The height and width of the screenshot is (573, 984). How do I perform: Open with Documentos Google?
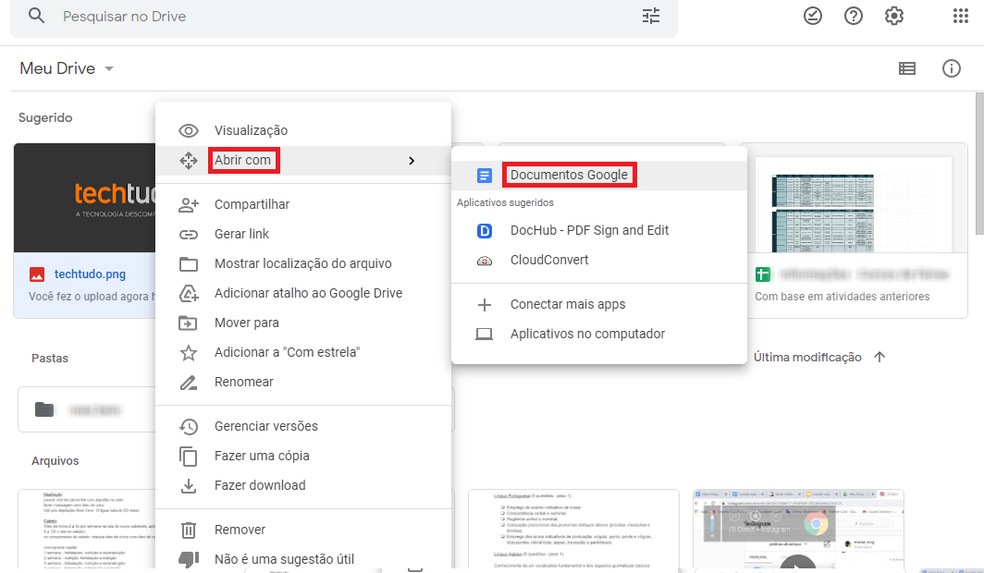(599, 175)
